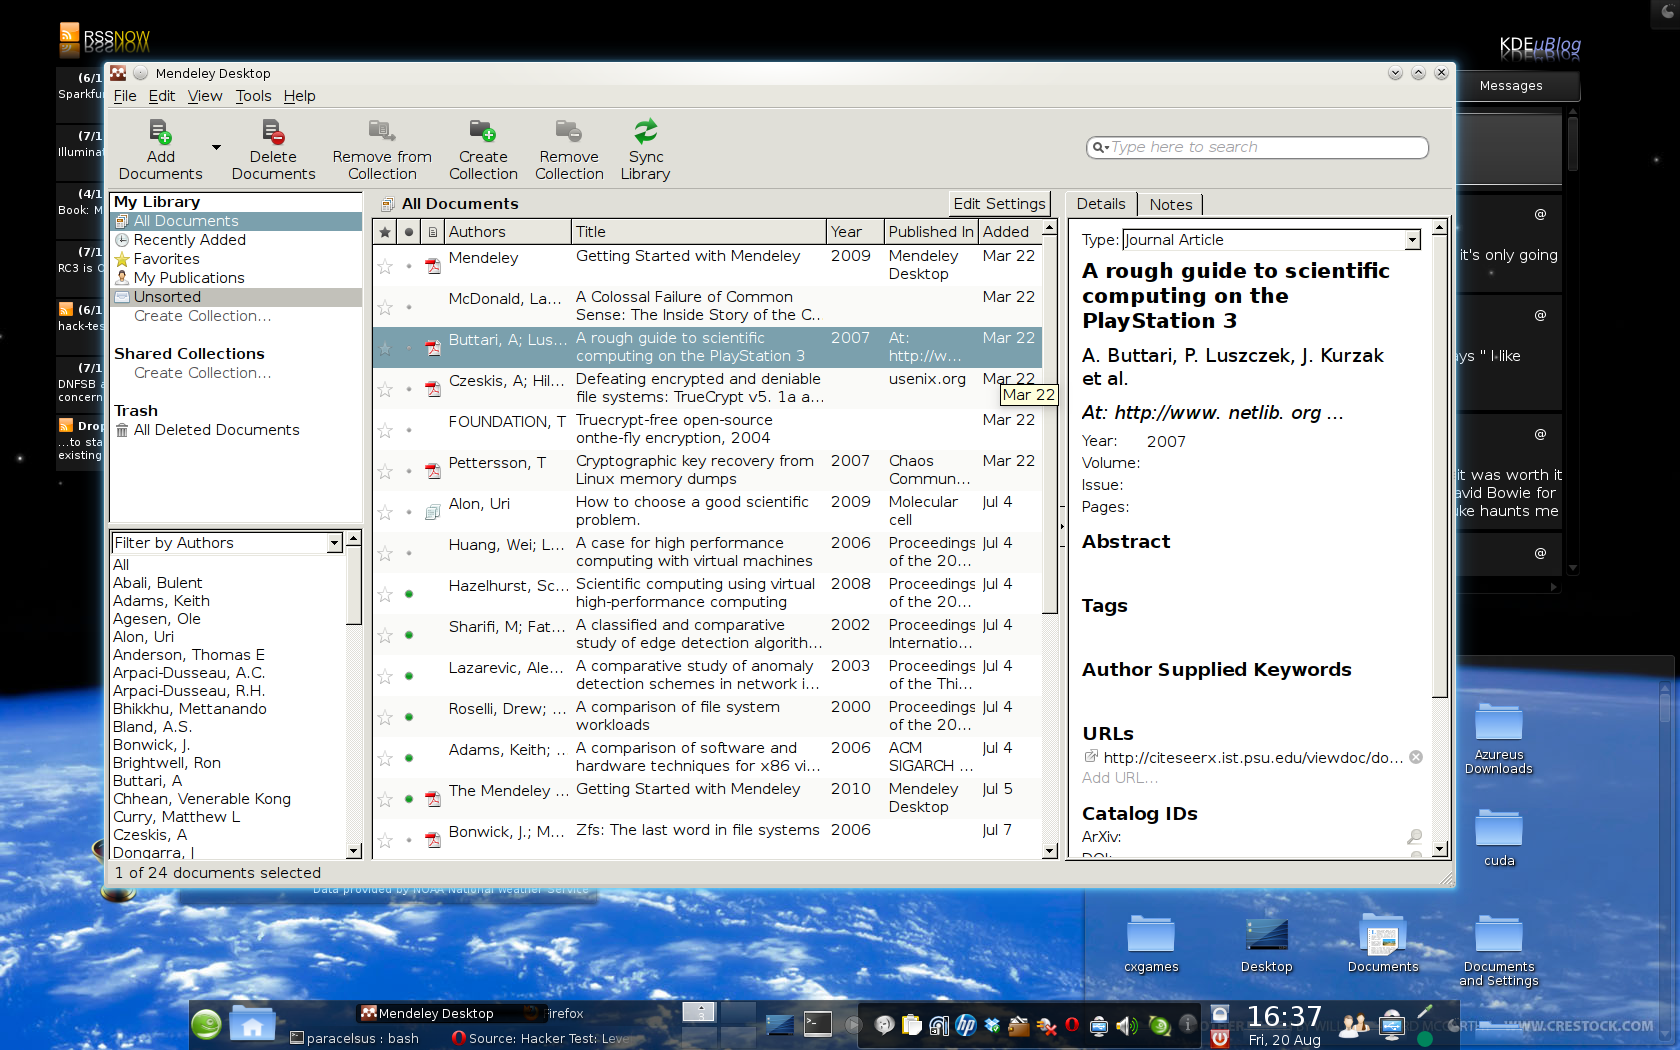This screenshot has height=1050, width=1680.
Task: Switch to the Details tab
Action: 1101,204
